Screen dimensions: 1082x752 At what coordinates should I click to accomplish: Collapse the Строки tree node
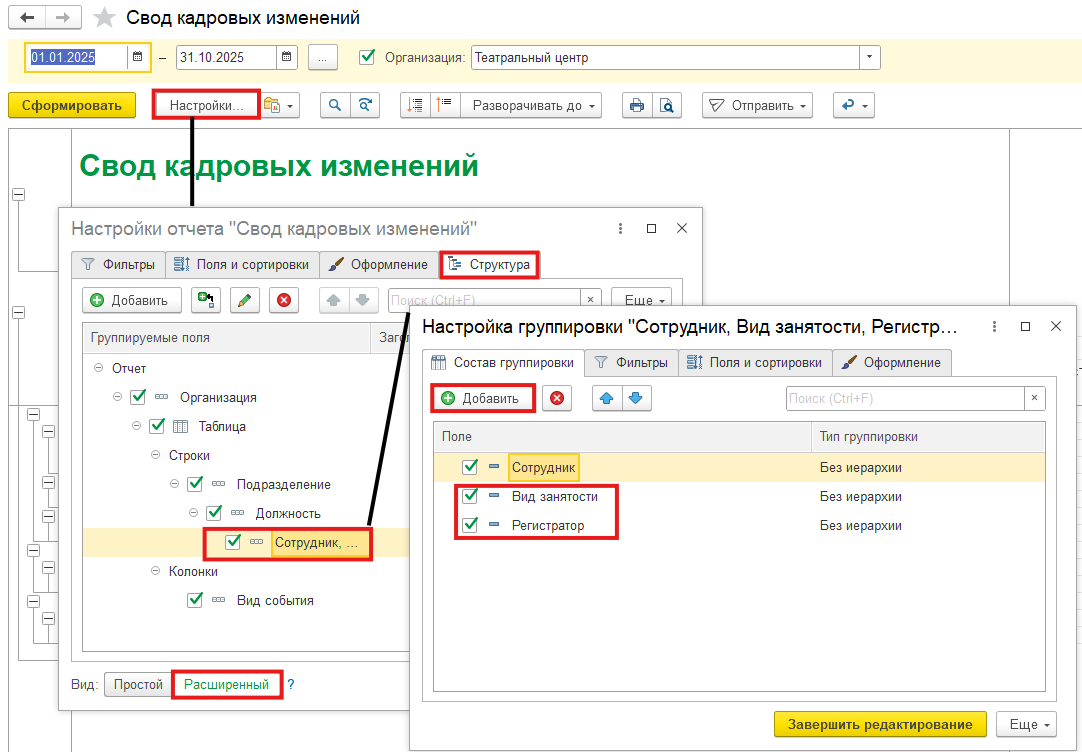pyautogui.click(x=155, y=455)
